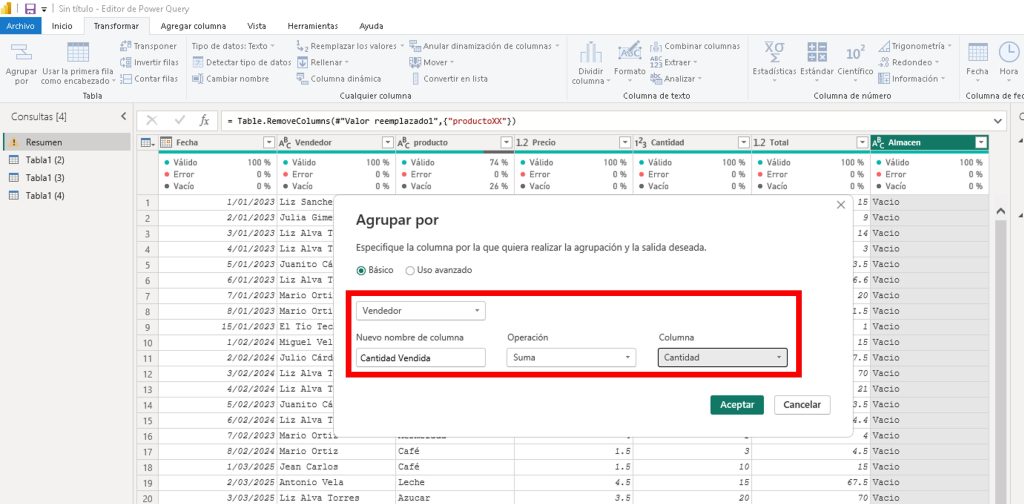Open the Científico operations icon
This screenshot has height=504, width=1024.
[x=856, y=58]
